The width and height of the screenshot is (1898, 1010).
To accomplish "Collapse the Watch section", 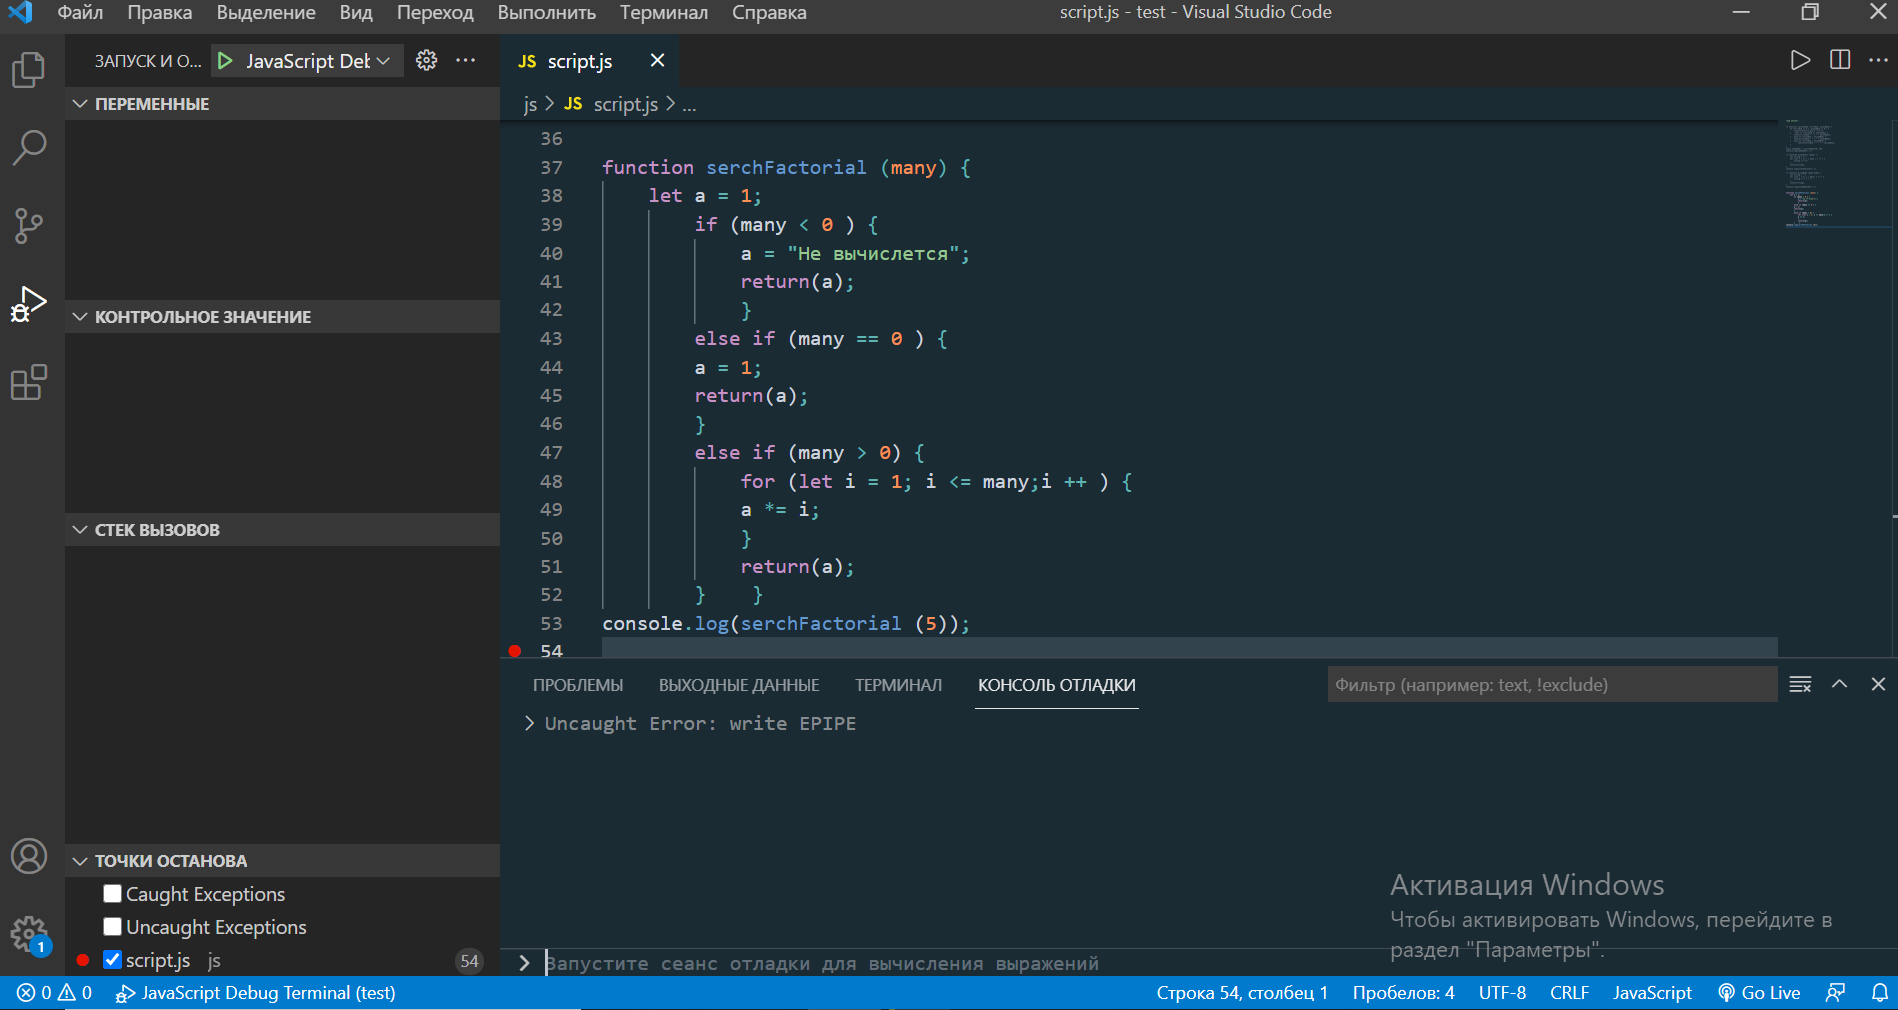I will point(282,317).
